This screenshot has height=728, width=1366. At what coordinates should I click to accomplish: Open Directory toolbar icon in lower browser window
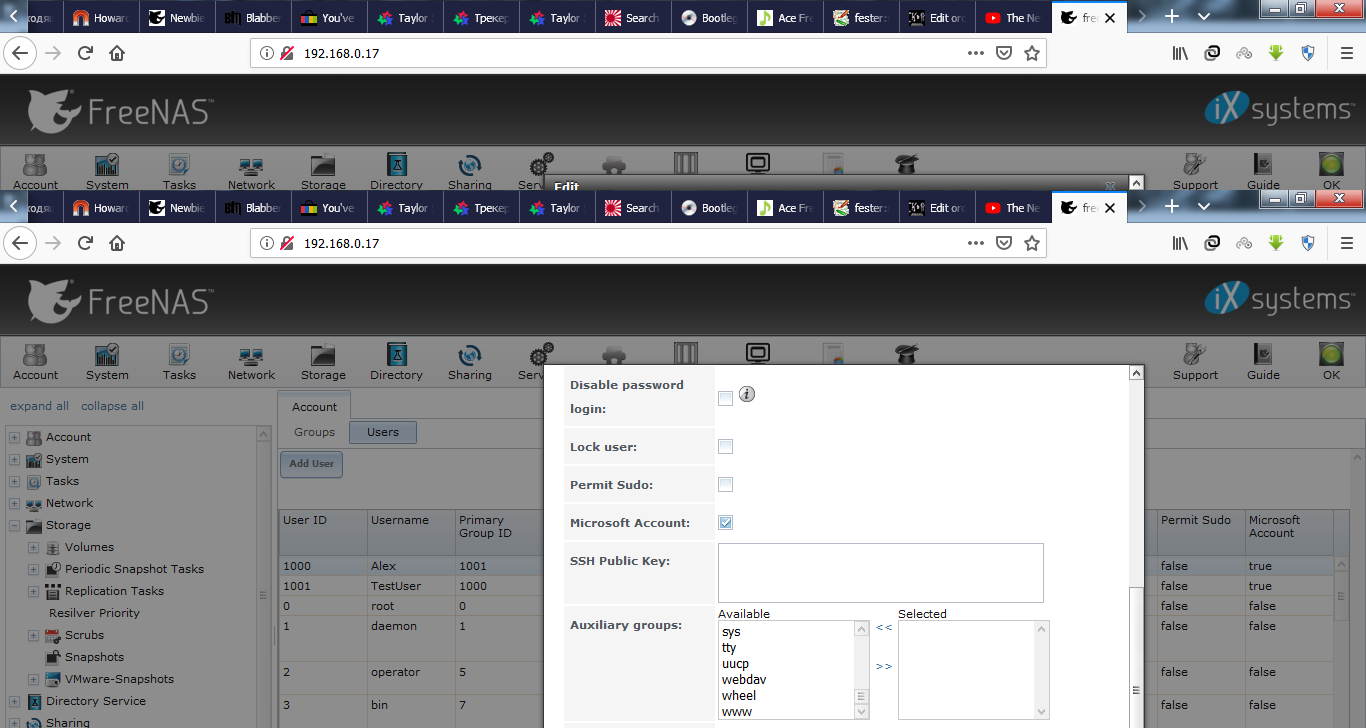click(396, 361)
